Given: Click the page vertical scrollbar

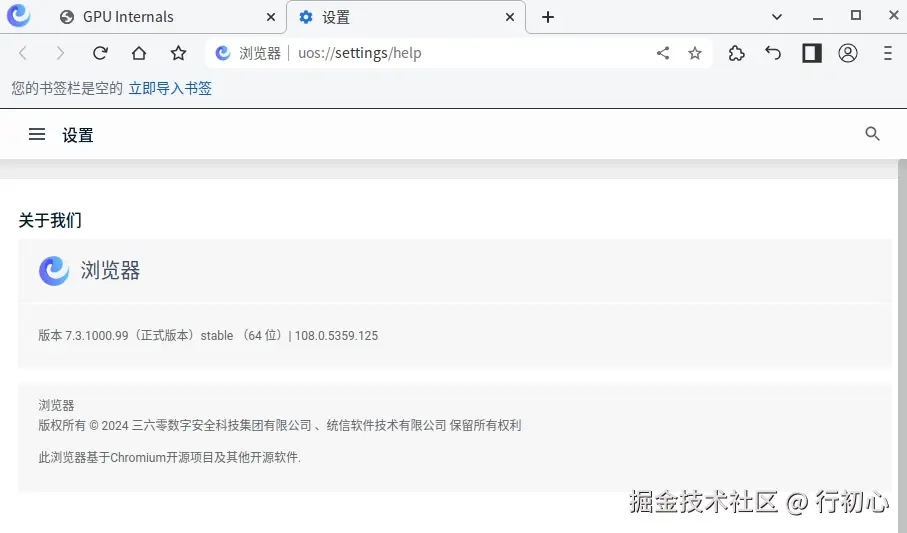Looking at the screenshot, I should coord(902,346).
